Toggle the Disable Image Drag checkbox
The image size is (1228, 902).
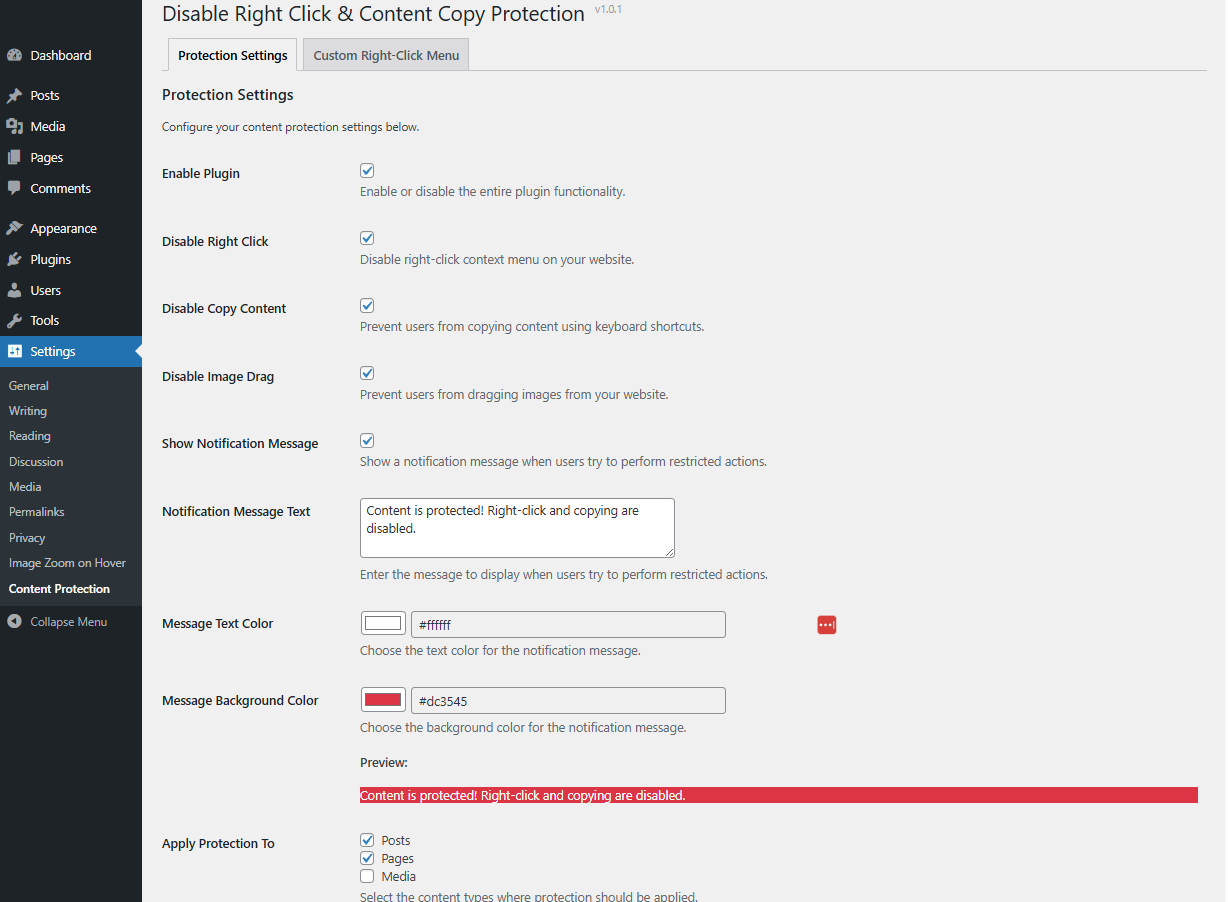[x=367, y=373]
